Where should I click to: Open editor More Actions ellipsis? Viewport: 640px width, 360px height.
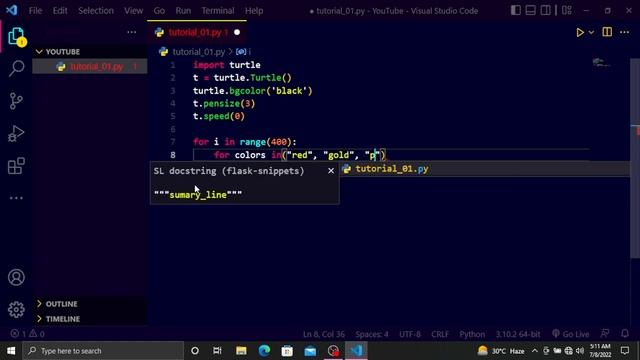[624, 32]
